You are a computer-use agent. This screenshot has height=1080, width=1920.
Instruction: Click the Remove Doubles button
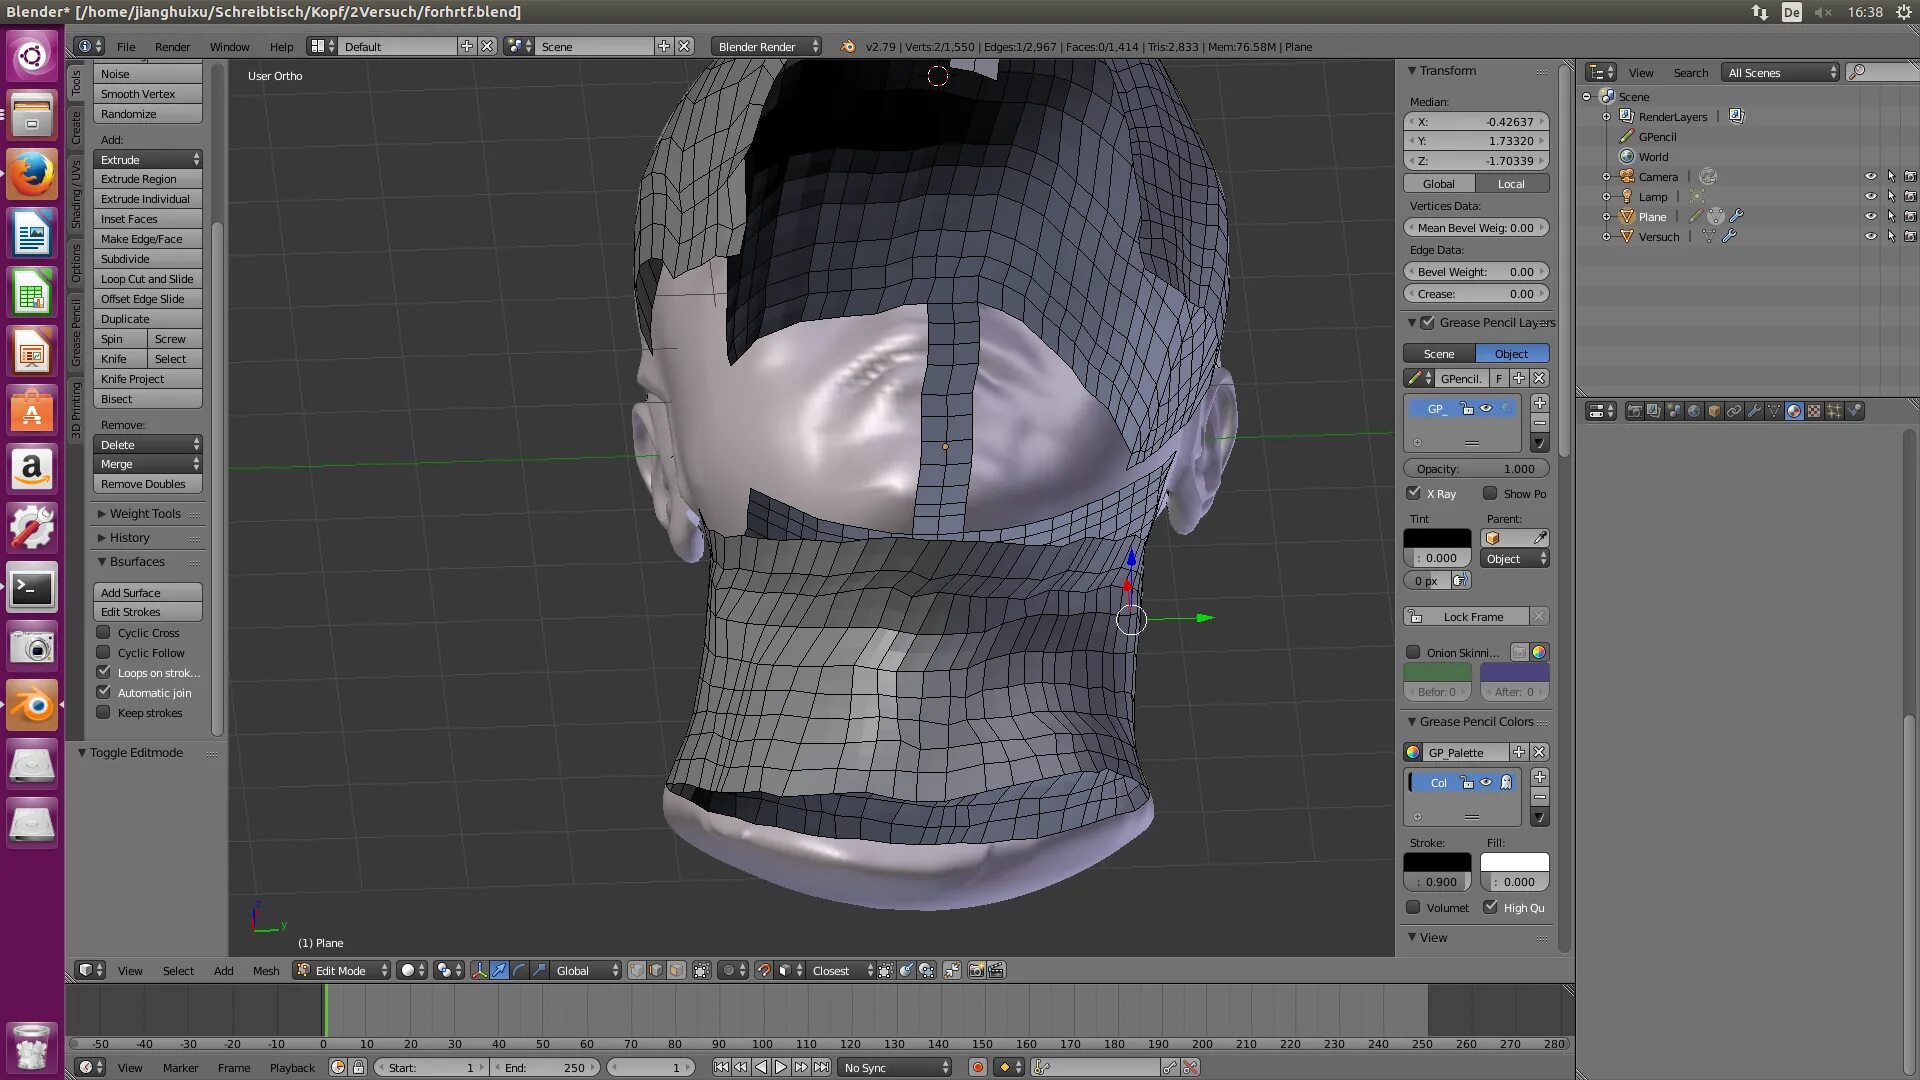pos(147,484)
